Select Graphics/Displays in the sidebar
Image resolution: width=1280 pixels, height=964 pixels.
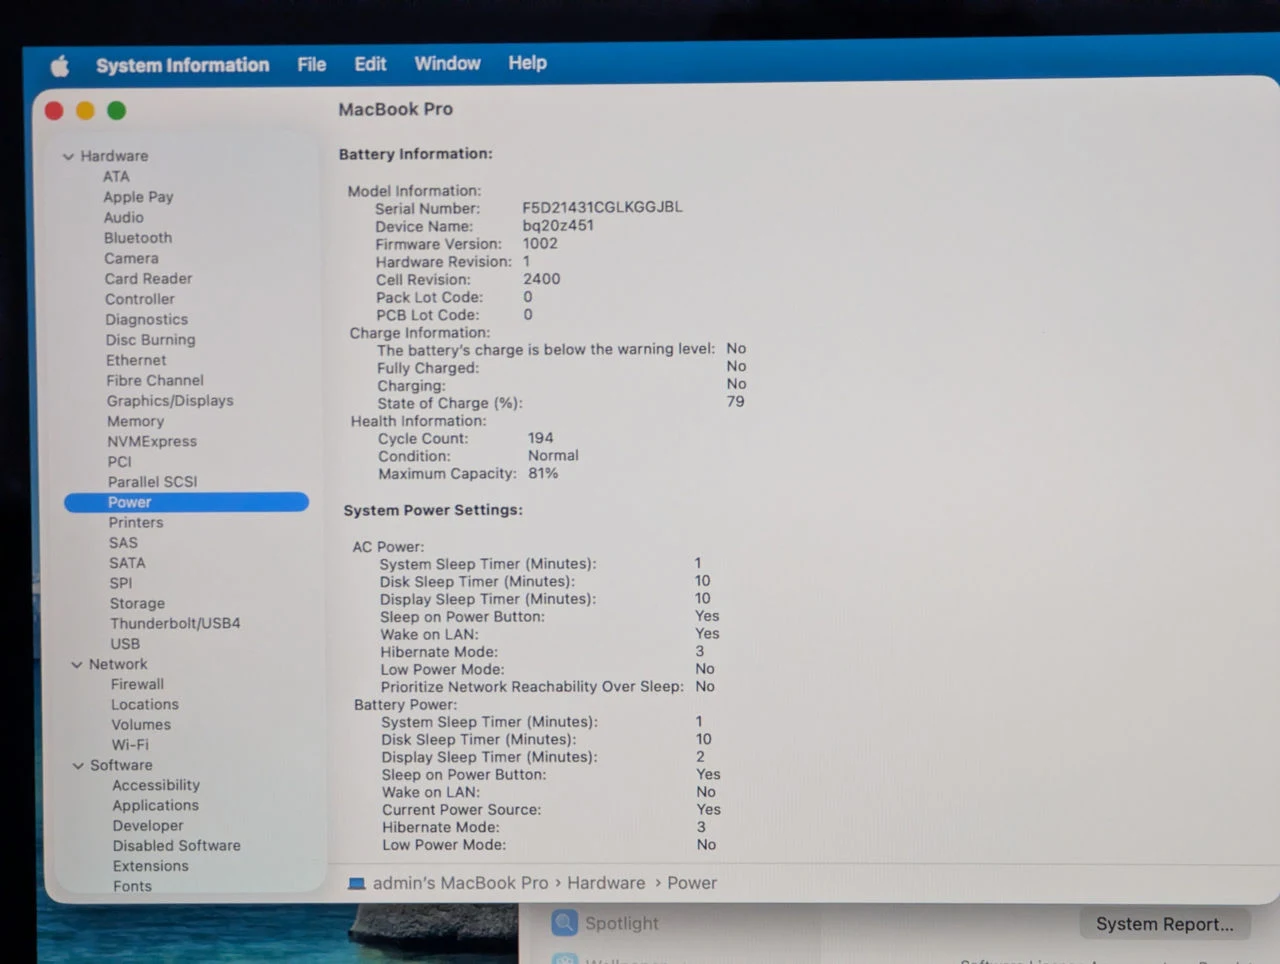(x=170, y=400)
